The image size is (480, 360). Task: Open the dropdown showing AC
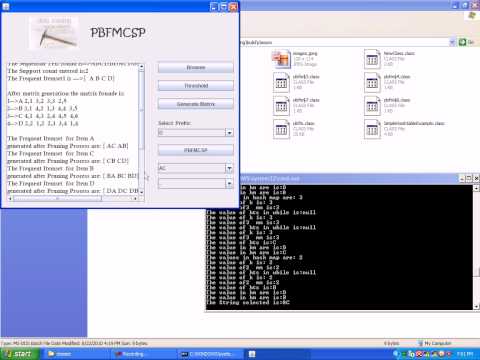229,168
